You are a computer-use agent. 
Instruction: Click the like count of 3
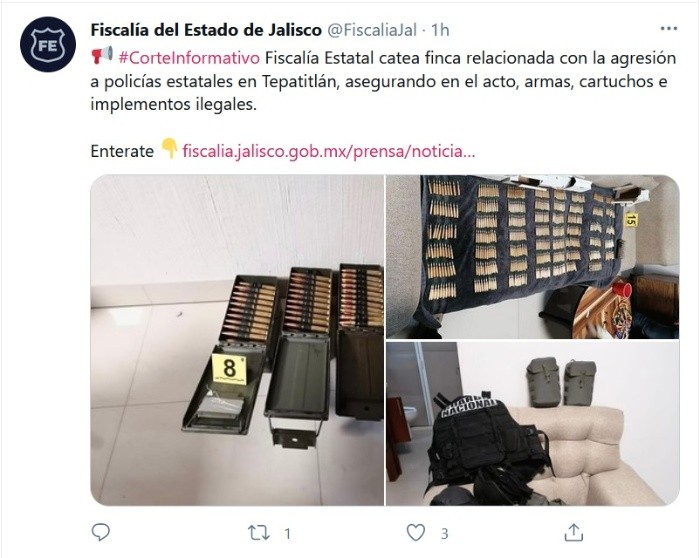click(x=444, y=533)
